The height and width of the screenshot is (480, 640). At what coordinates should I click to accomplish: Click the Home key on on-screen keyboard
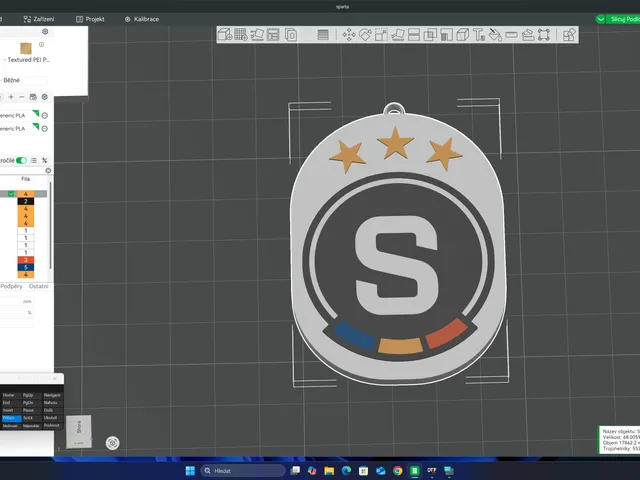click(11, 395)
